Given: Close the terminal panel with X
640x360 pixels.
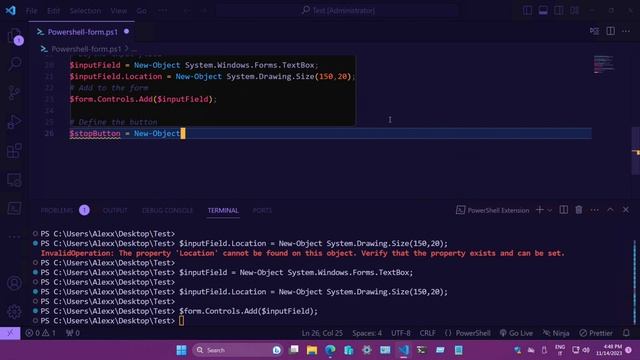Looking at the screenshot, I should [x=626, y=210].
